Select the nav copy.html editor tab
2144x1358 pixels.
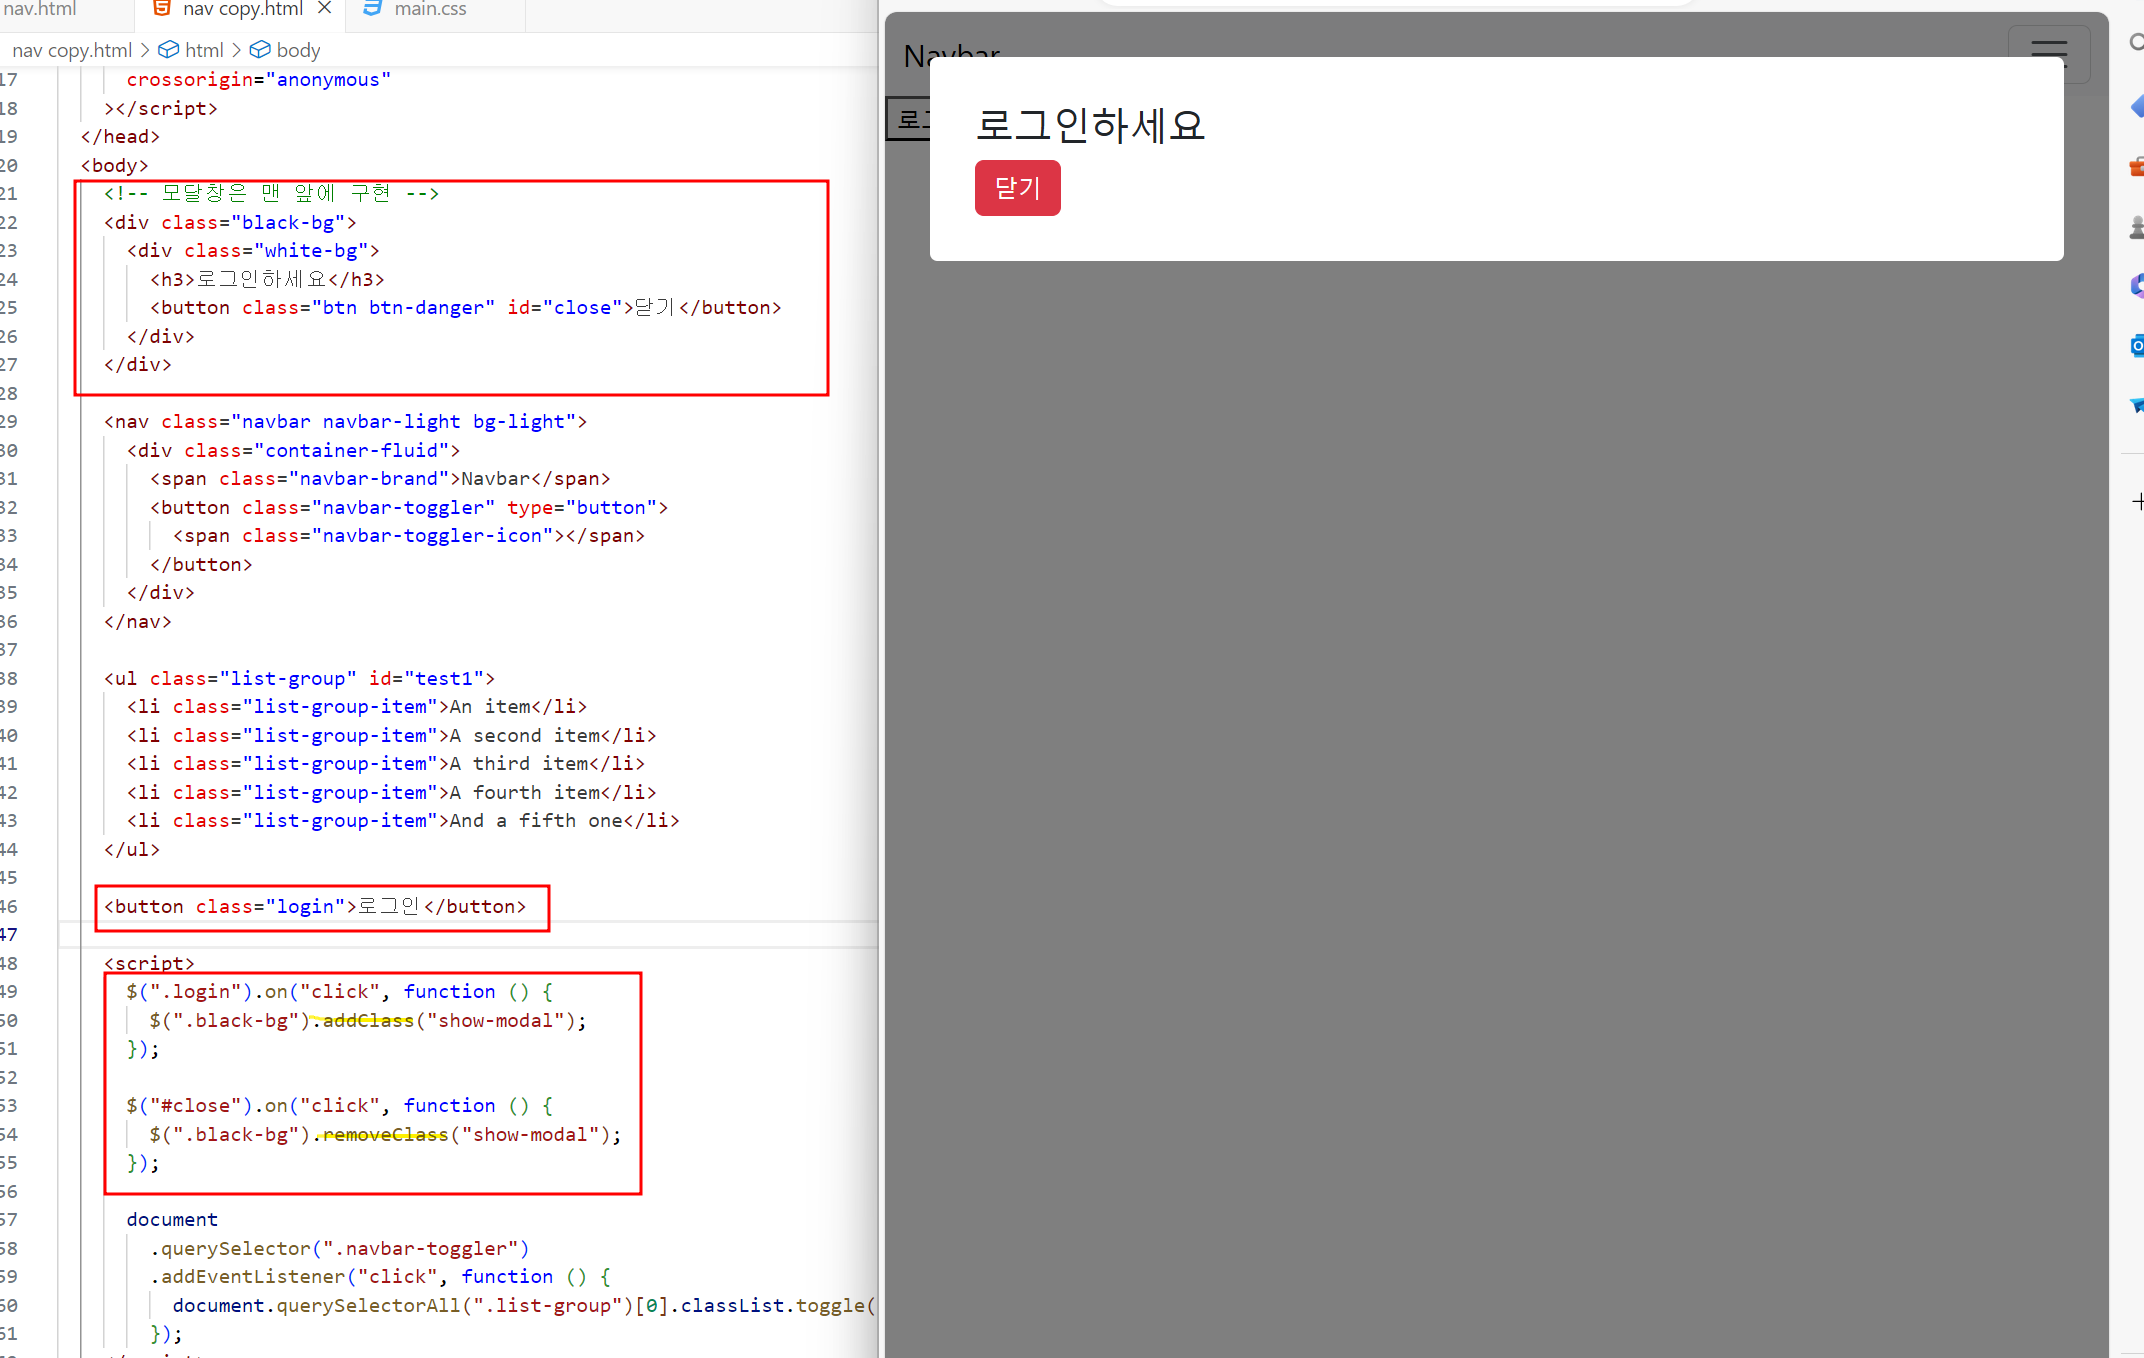point(240,10)
